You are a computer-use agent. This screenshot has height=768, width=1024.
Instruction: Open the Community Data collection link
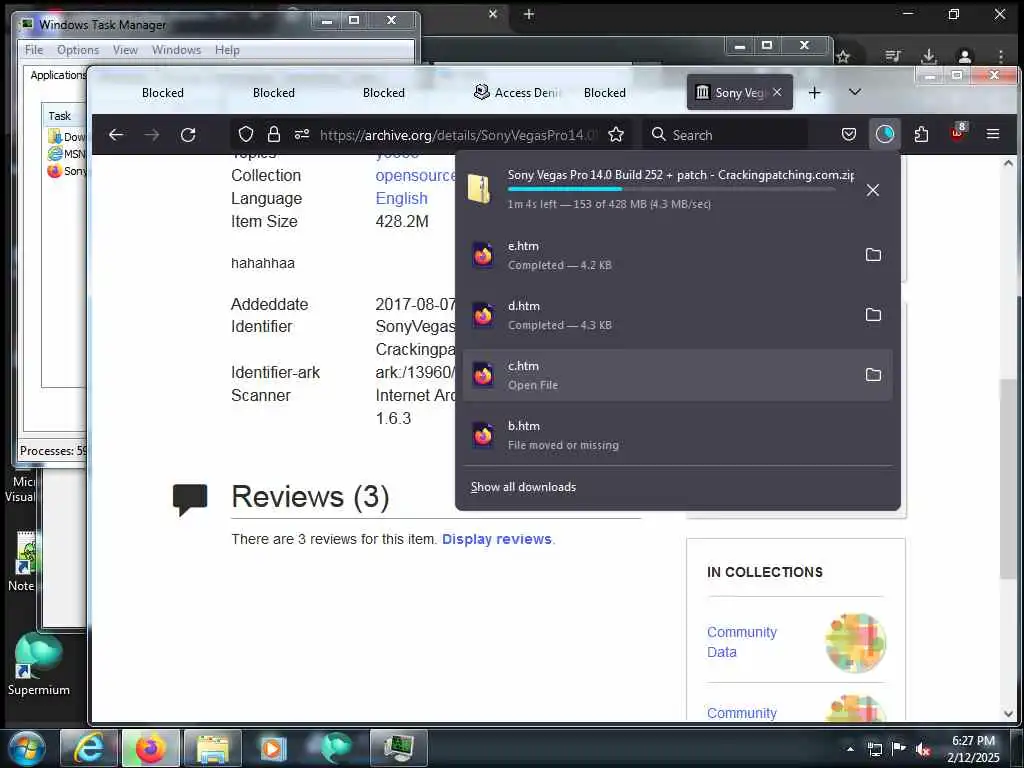pos(742,642)
